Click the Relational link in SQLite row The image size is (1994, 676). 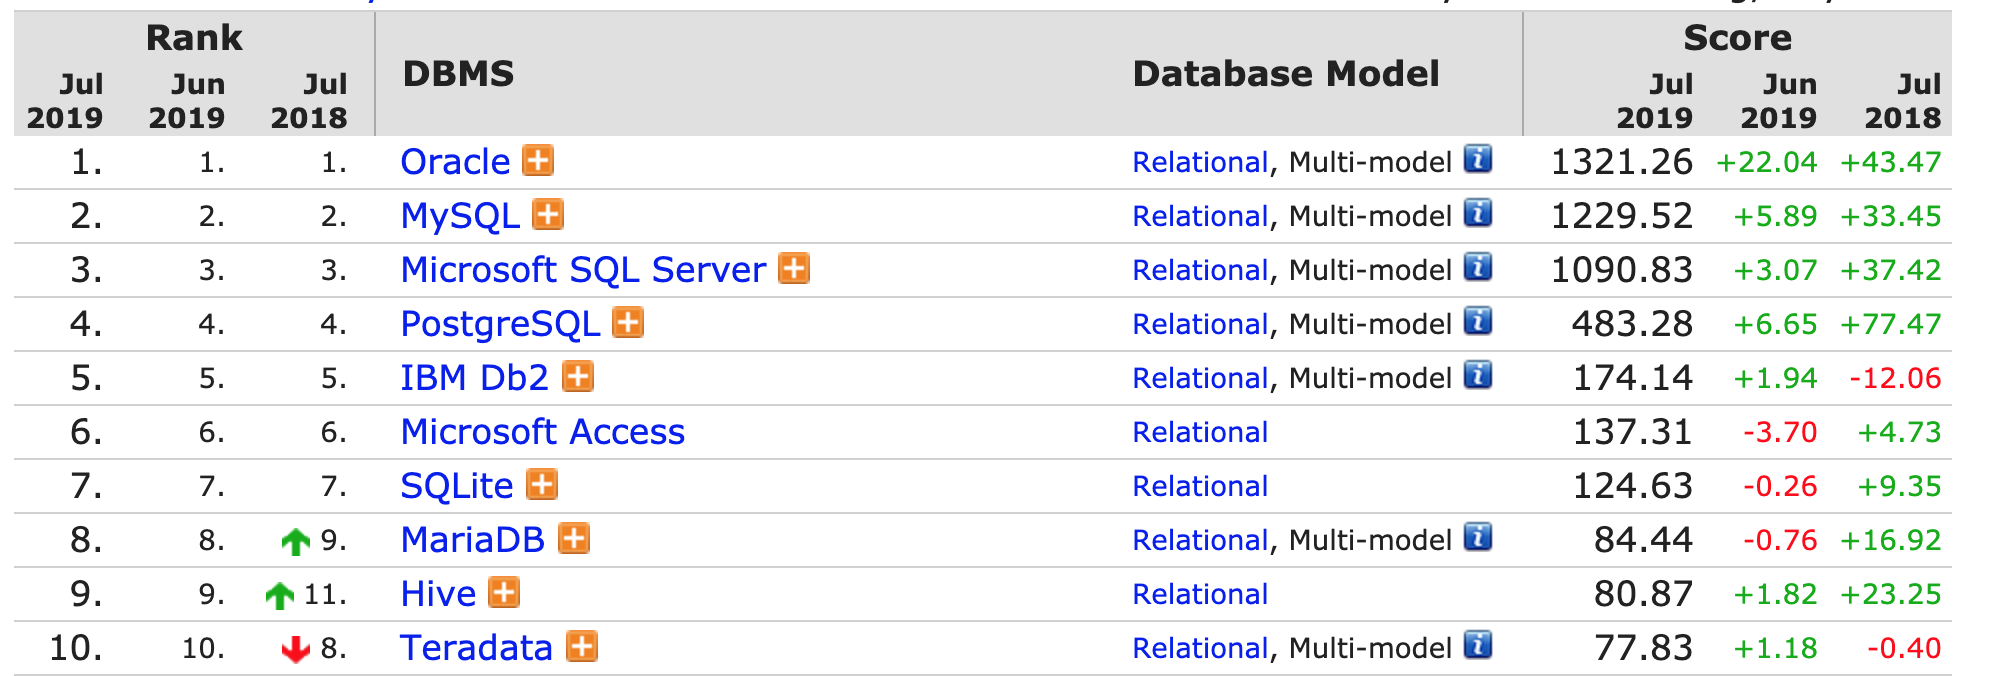pyautogui.click(x=1200, y=486)
